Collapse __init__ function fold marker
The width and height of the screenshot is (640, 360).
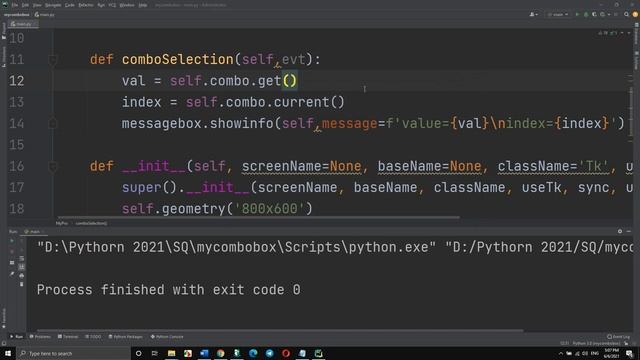(x=53, y=167)
